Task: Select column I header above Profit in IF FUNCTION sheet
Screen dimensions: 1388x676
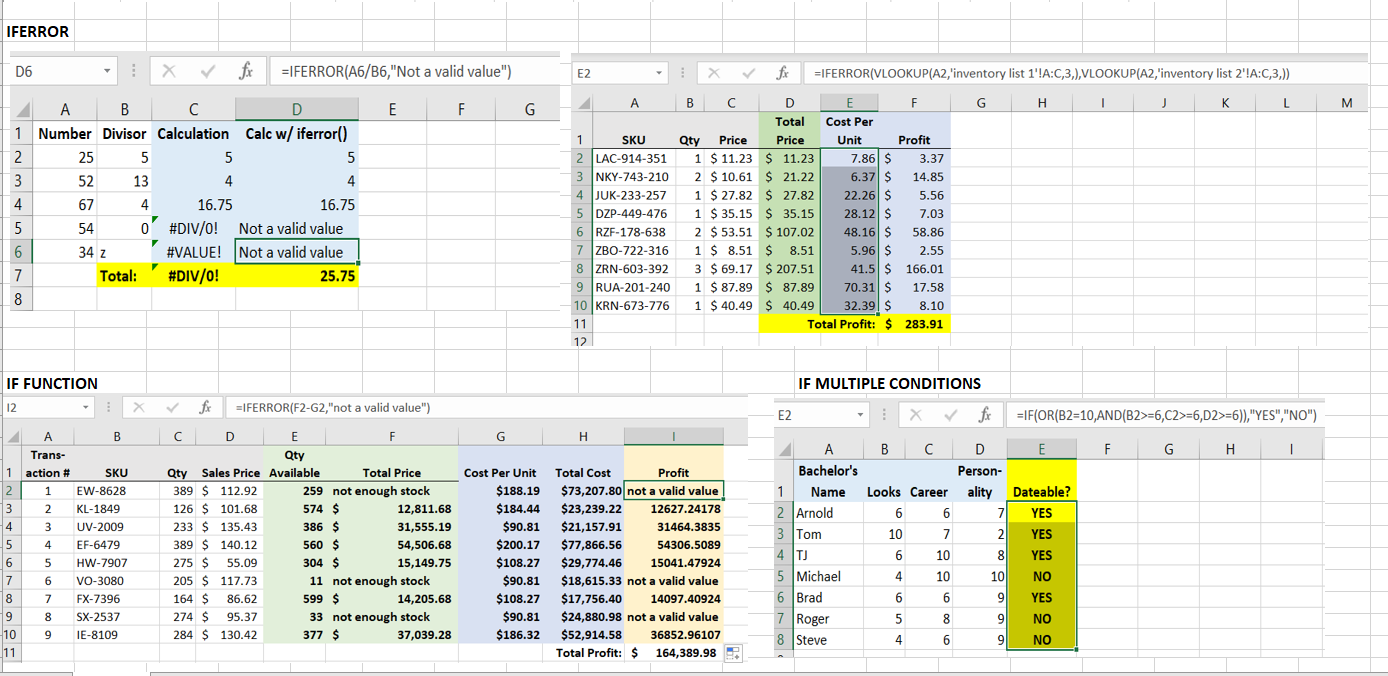Action: coord(673,436)
